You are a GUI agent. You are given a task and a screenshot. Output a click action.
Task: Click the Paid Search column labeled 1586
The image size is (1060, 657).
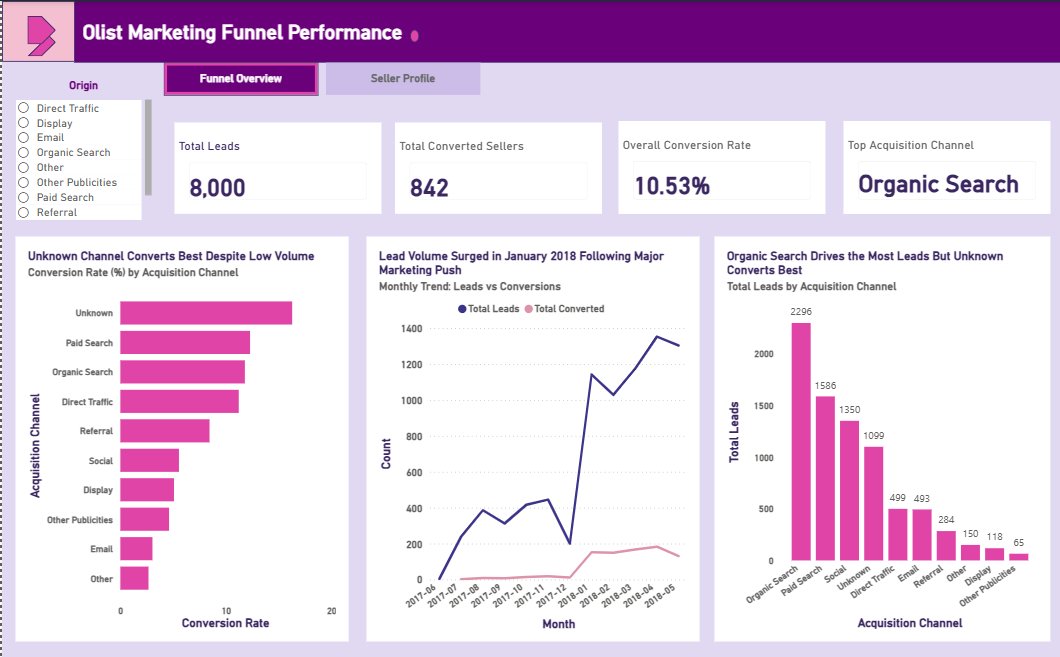tap(825, 478)
